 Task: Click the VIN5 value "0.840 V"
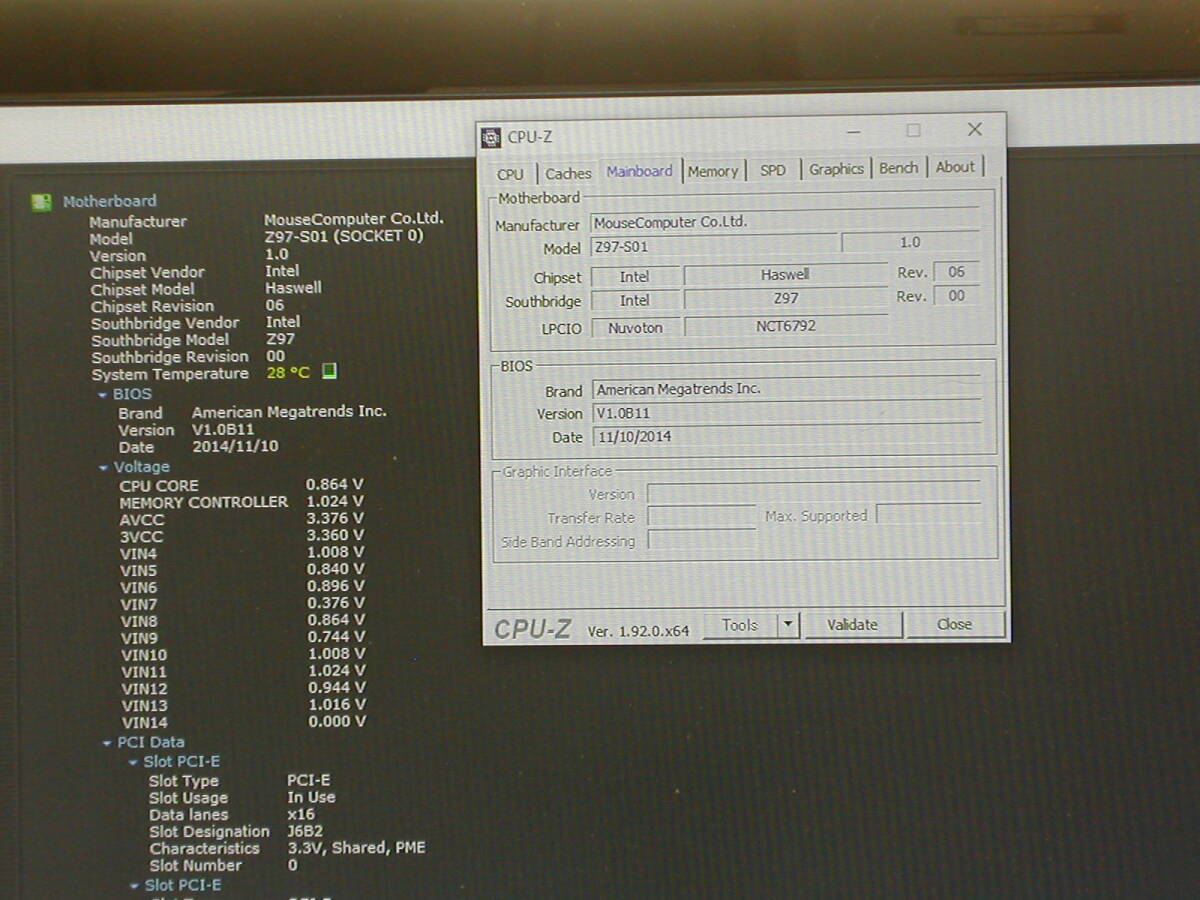tap(335, 569)
